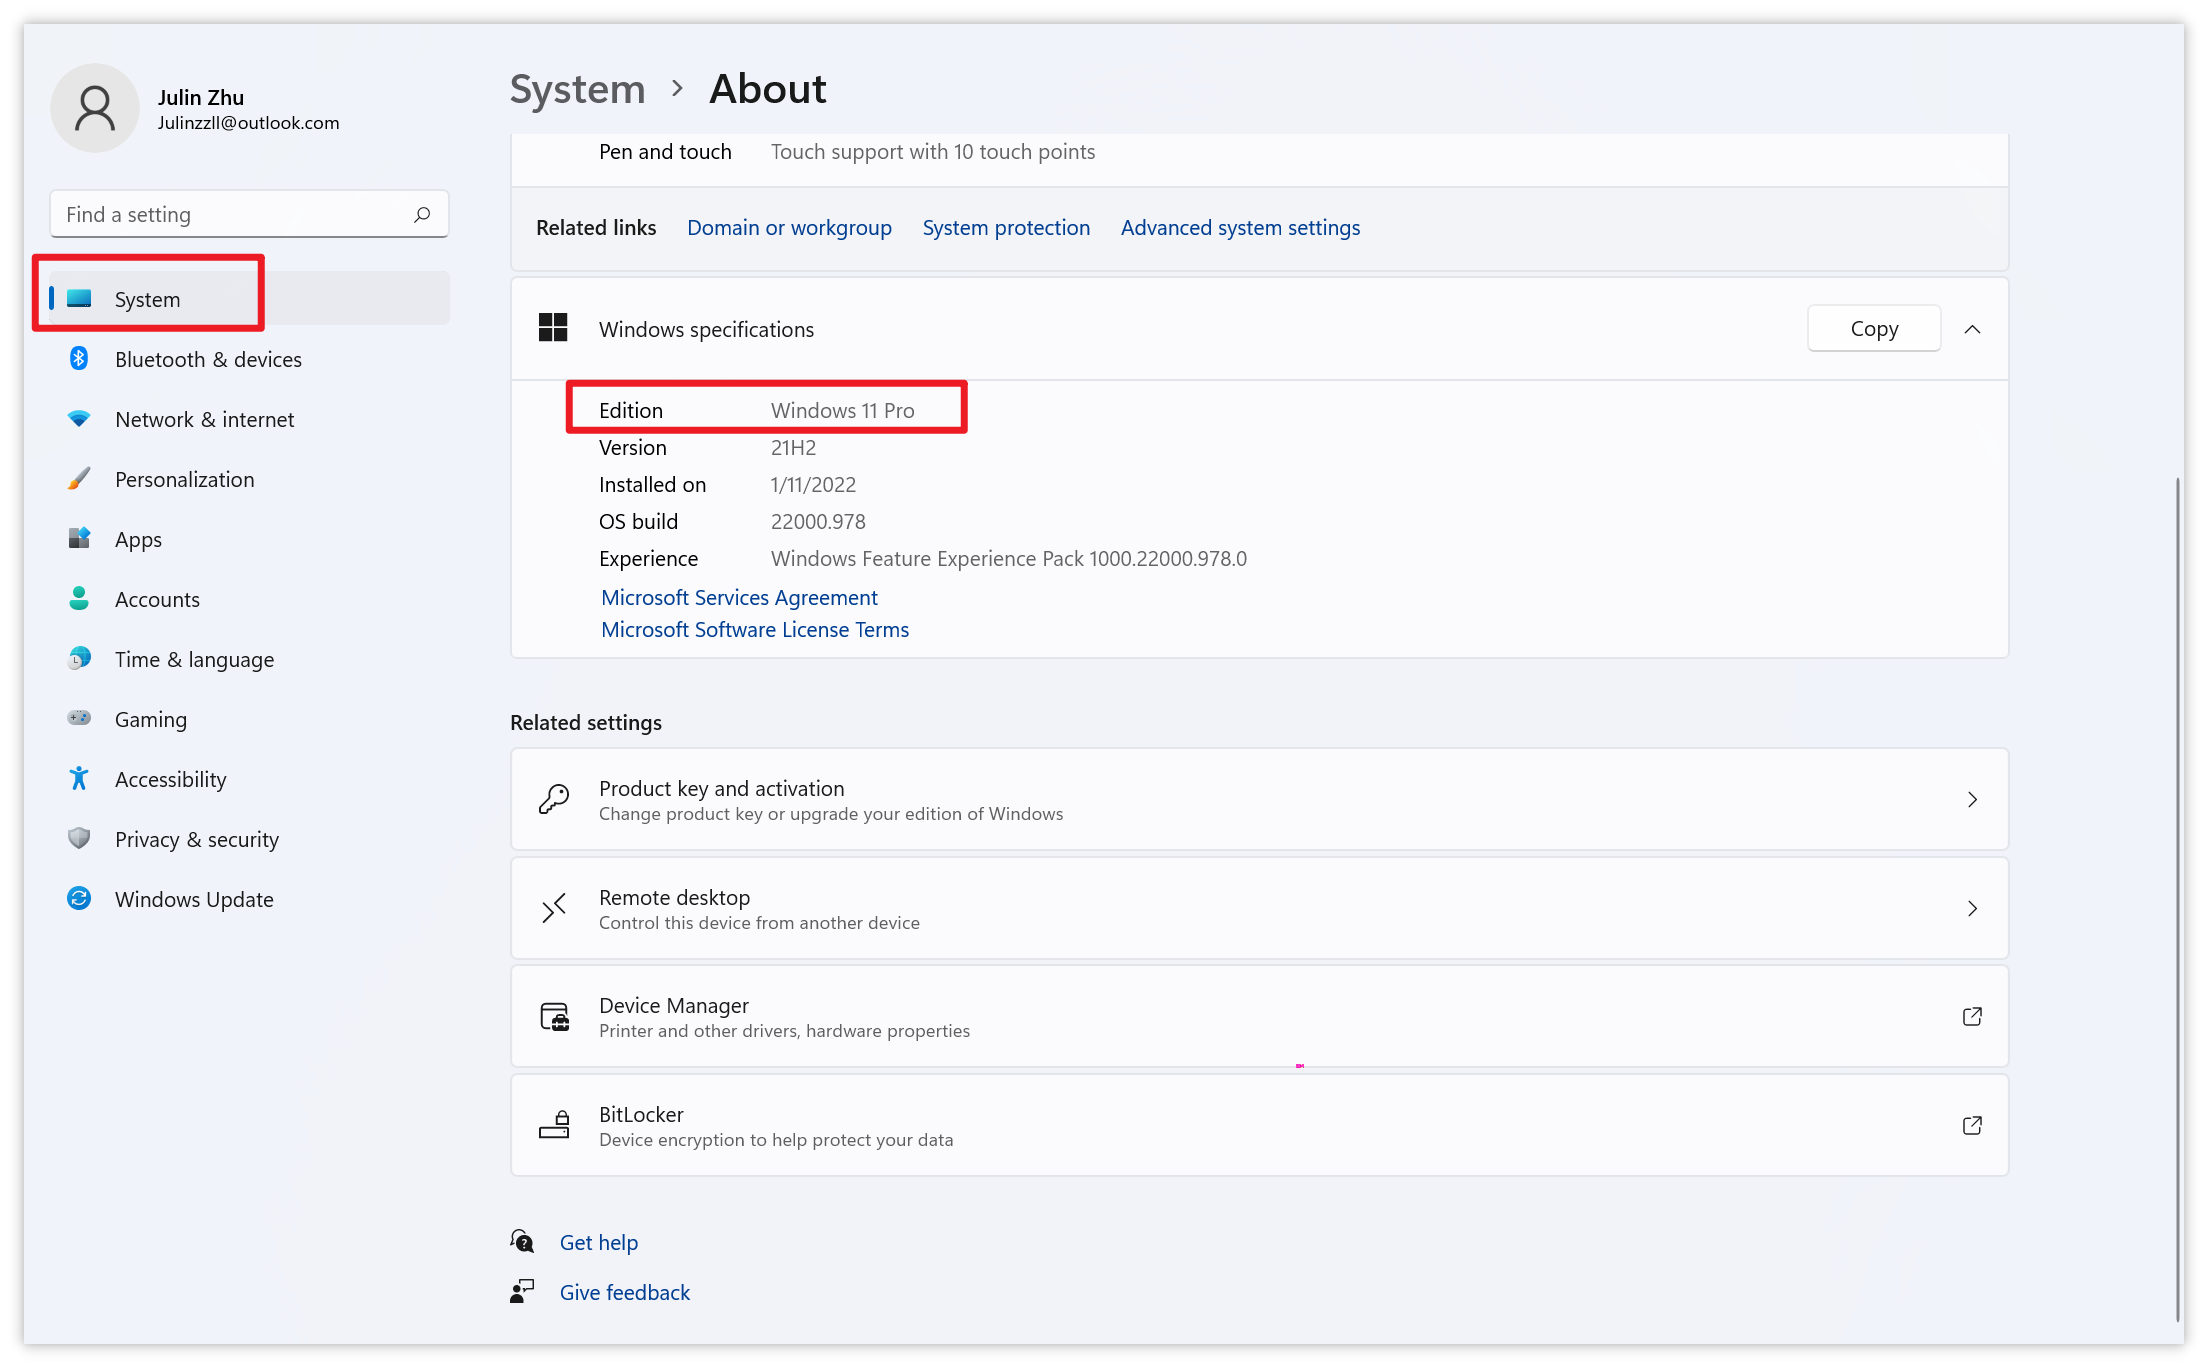Screen dimensions: 2208x1368
Task: Open Advanced system settings link
Action: pos(1240,228)
